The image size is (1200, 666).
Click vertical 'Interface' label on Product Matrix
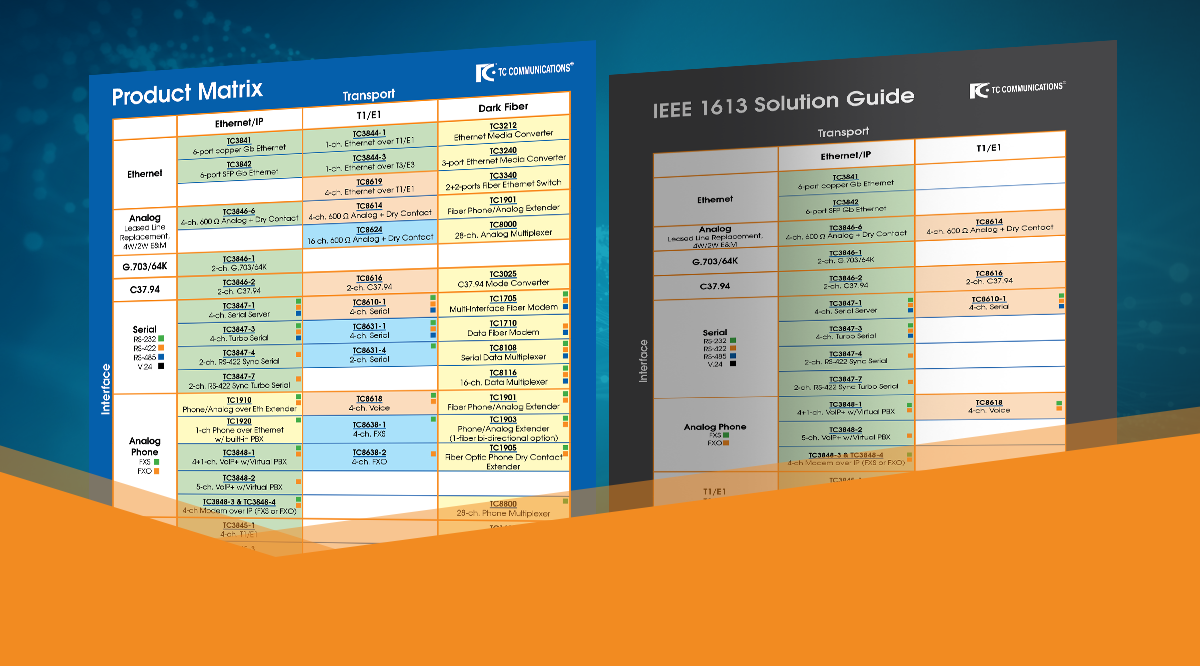click(x=105, y=388)
